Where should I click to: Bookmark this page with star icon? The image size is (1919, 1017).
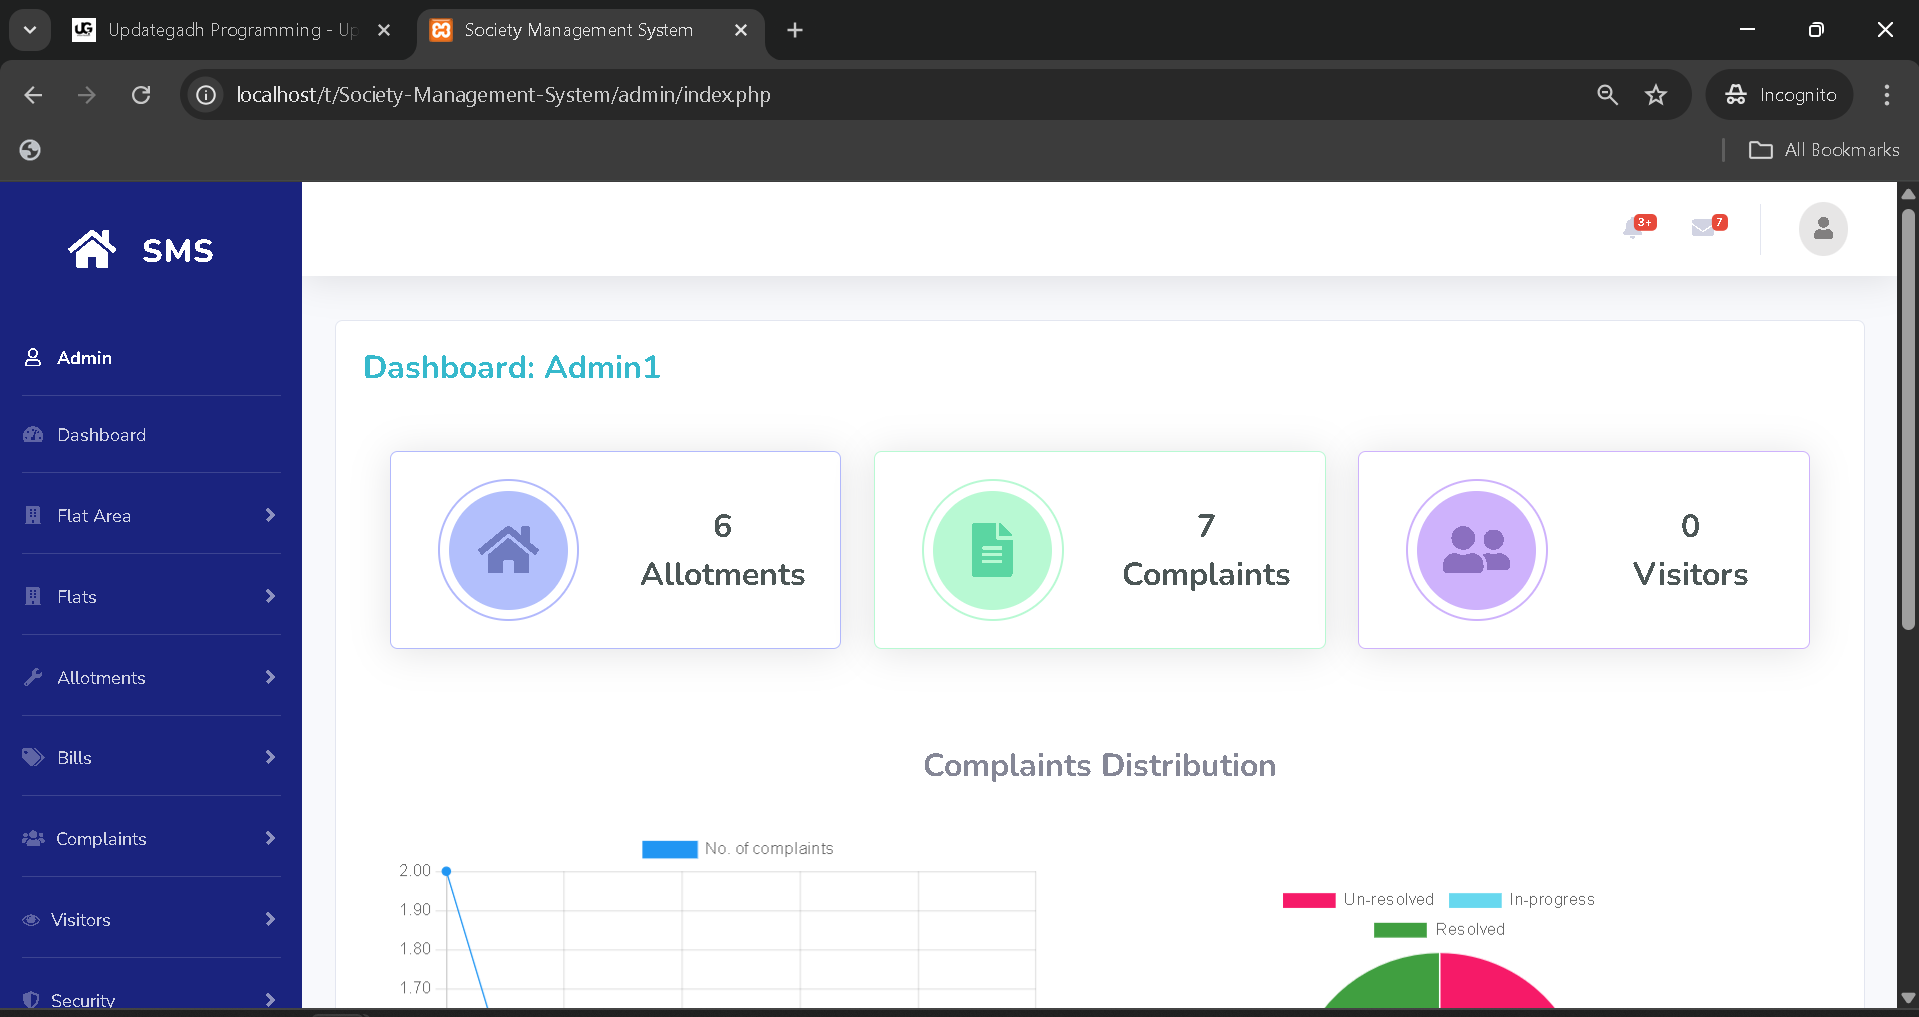(x=1656, y=95)
